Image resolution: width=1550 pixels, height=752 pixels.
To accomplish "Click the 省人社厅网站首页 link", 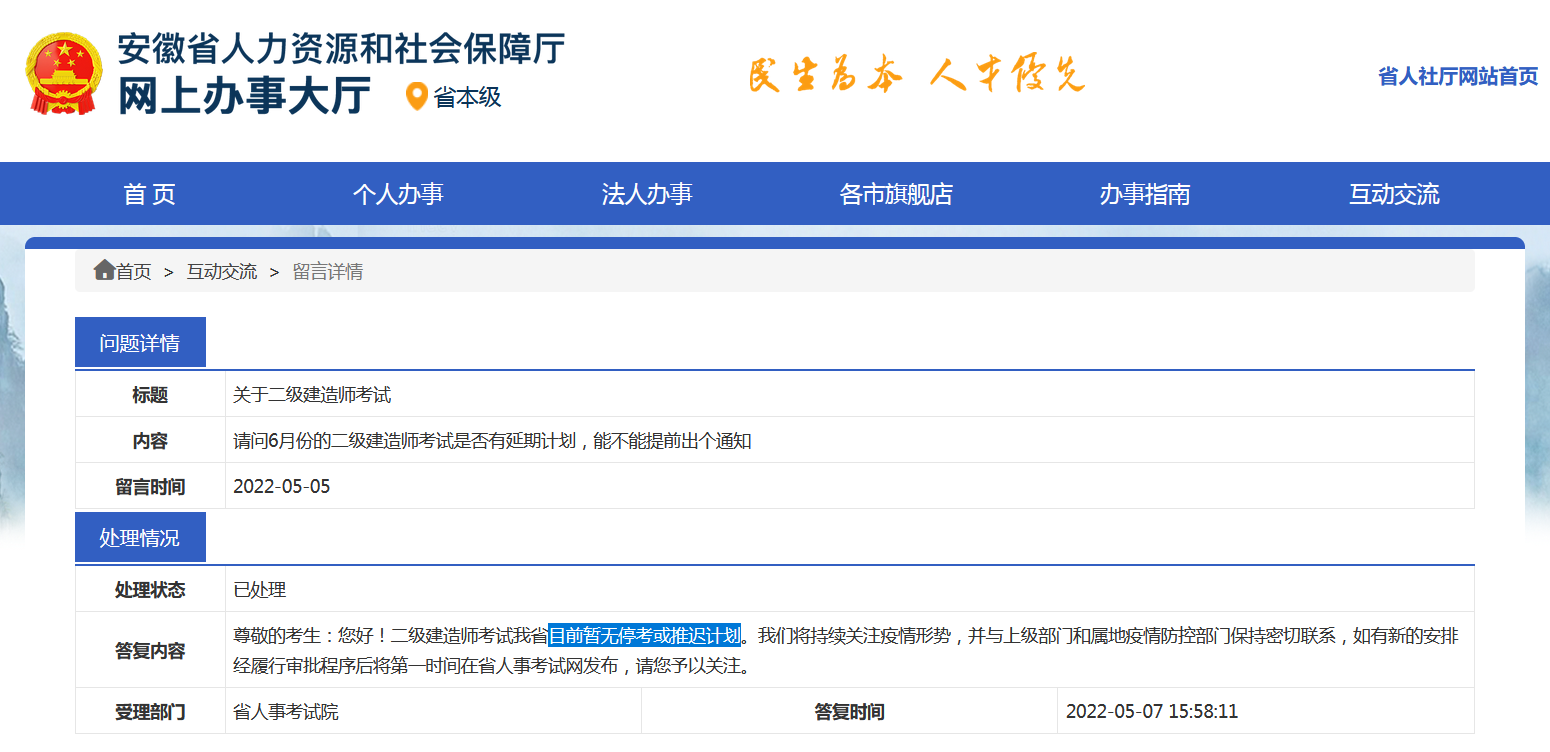I will point(1457,76).
